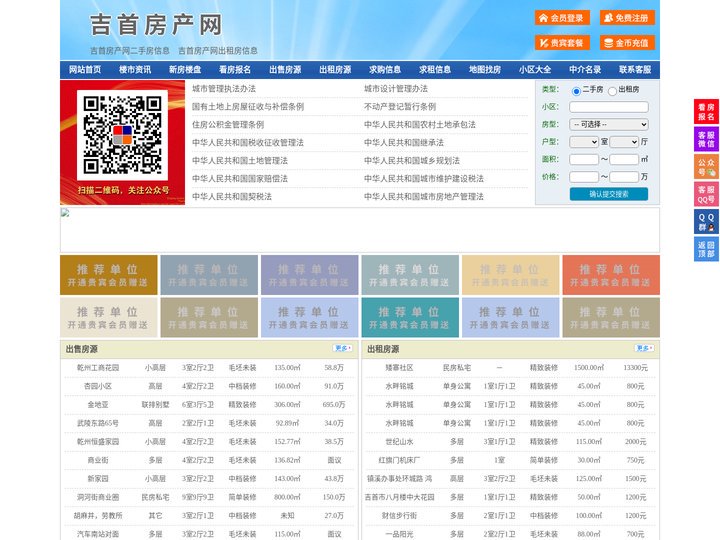
Task: Focus the maximum 价格 input field
Action: coord(624,177)
